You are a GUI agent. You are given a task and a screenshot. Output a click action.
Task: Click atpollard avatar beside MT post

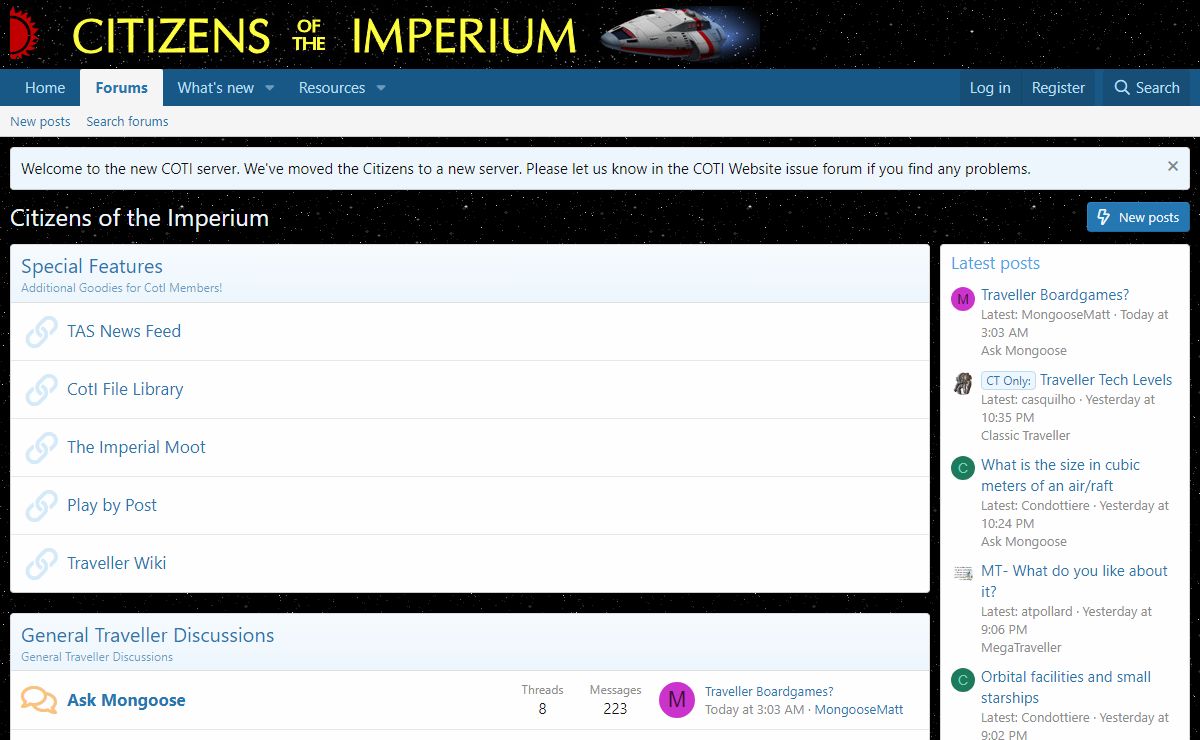(963, 575)
